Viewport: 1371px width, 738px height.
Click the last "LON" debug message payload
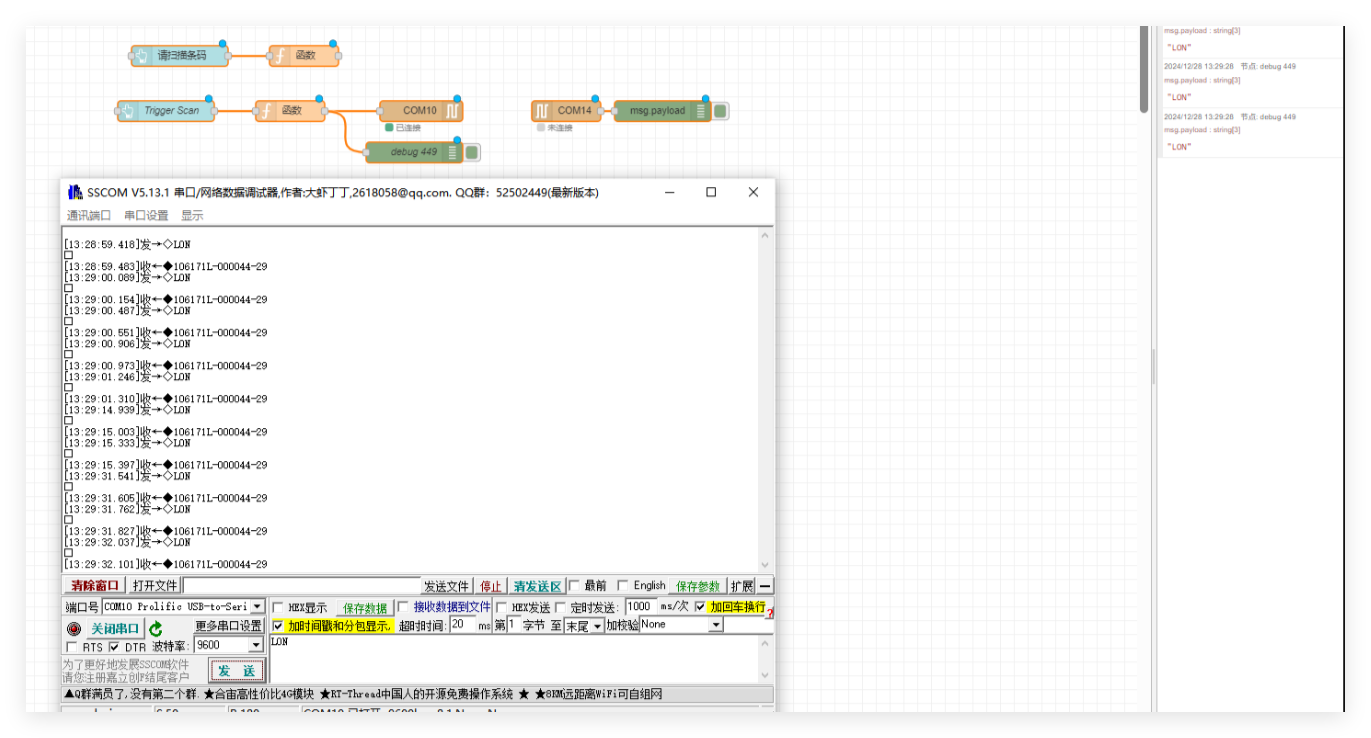point(1180,147)
